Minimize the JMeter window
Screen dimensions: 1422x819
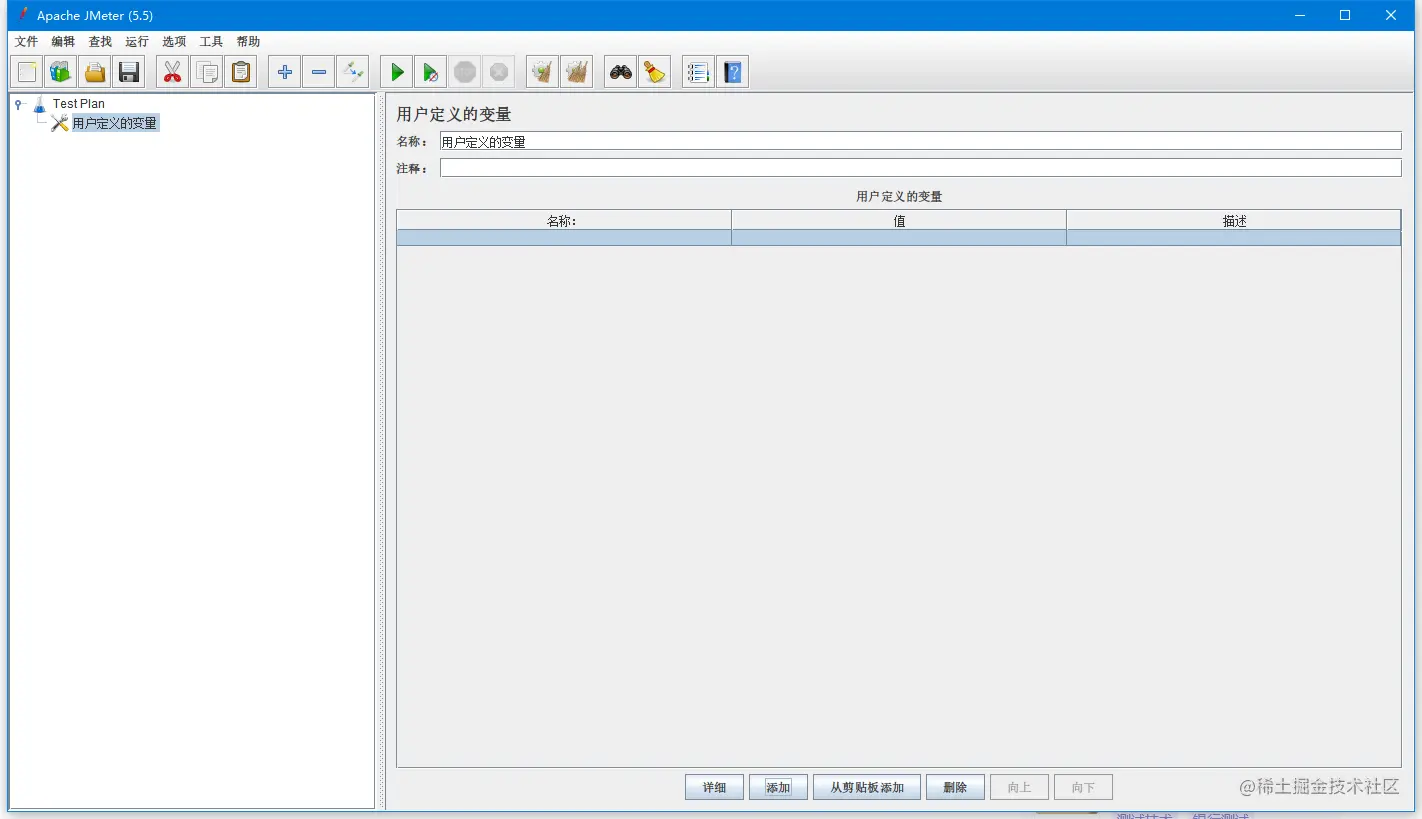click(1299, 15)
